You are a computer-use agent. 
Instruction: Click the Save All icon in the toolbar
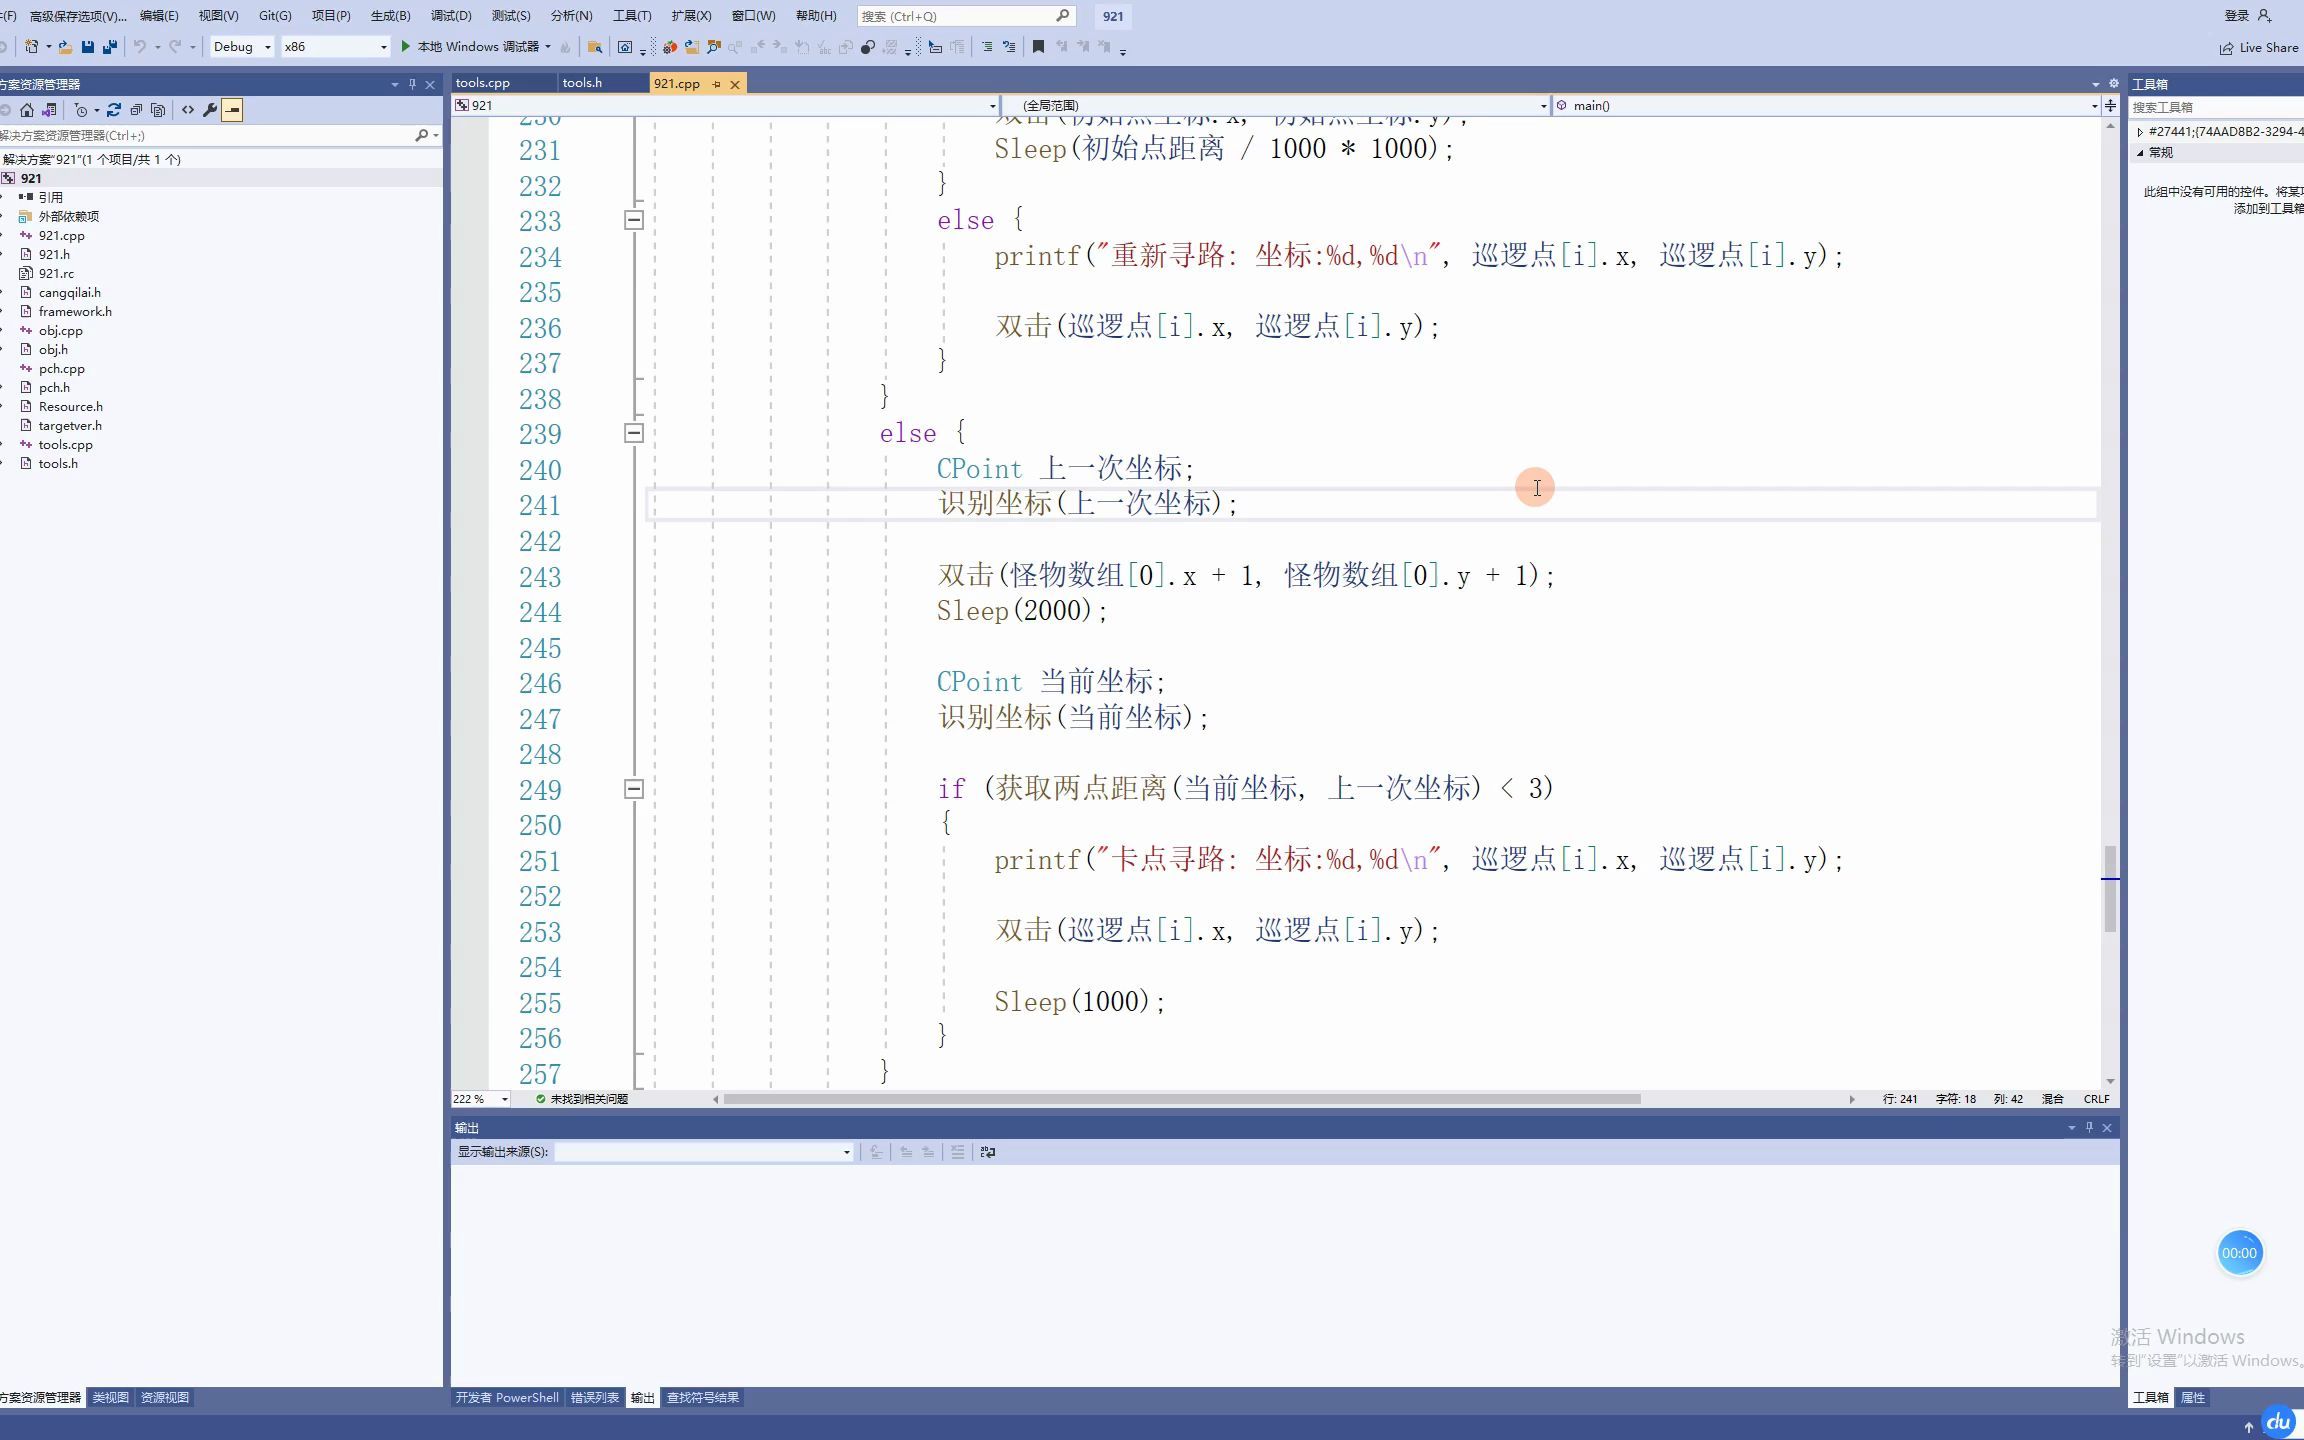coord(110,46)
